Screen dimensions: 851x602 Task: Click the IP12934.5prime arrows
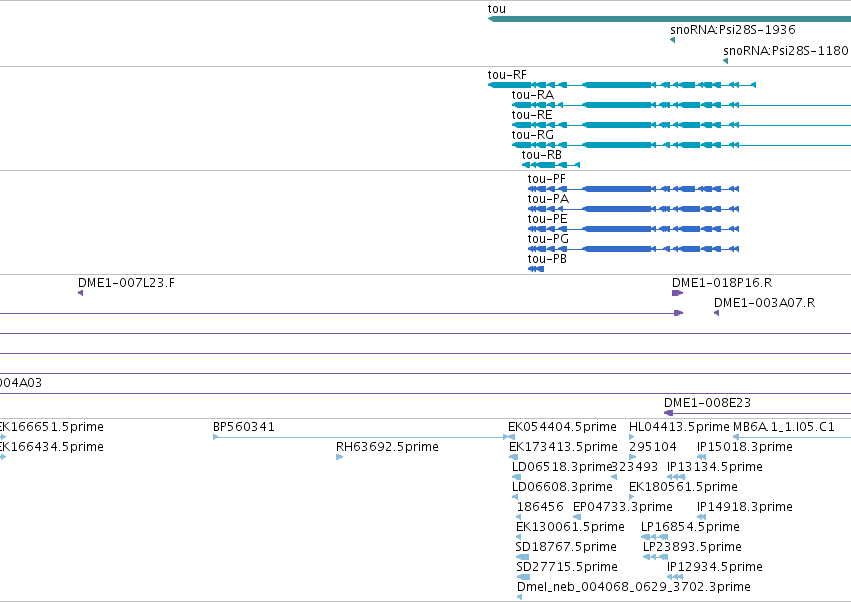tap(675, 577)
